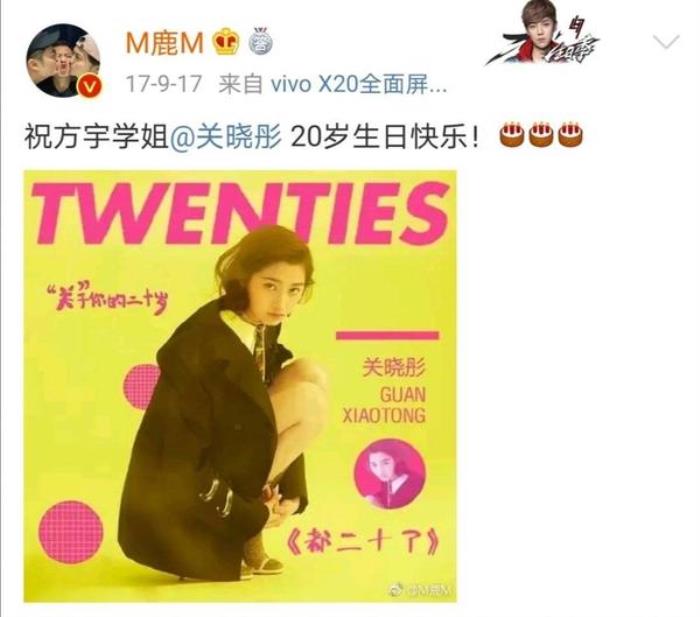Click the pink TWENTIES headline text
Viewport: 700px width, 617px height.
pos(240,213)
